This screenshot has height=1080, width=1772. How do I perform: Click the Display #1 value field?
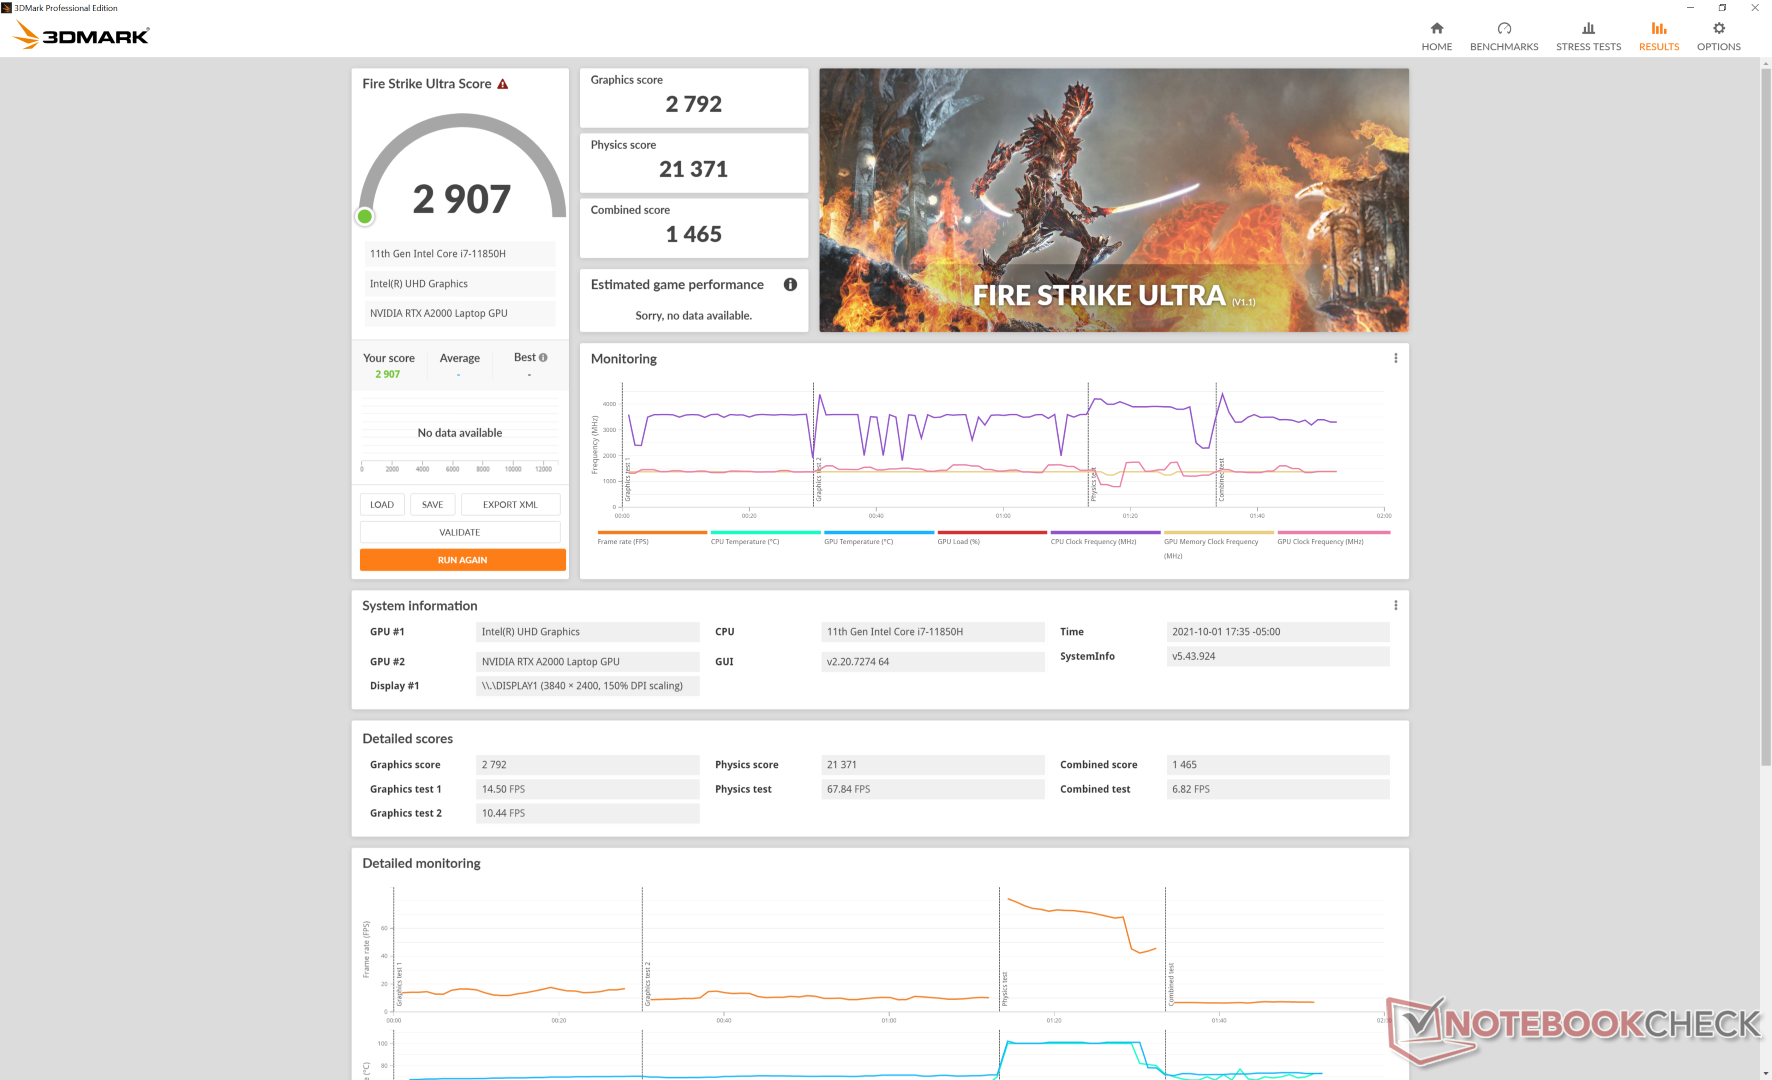[588, 686]
